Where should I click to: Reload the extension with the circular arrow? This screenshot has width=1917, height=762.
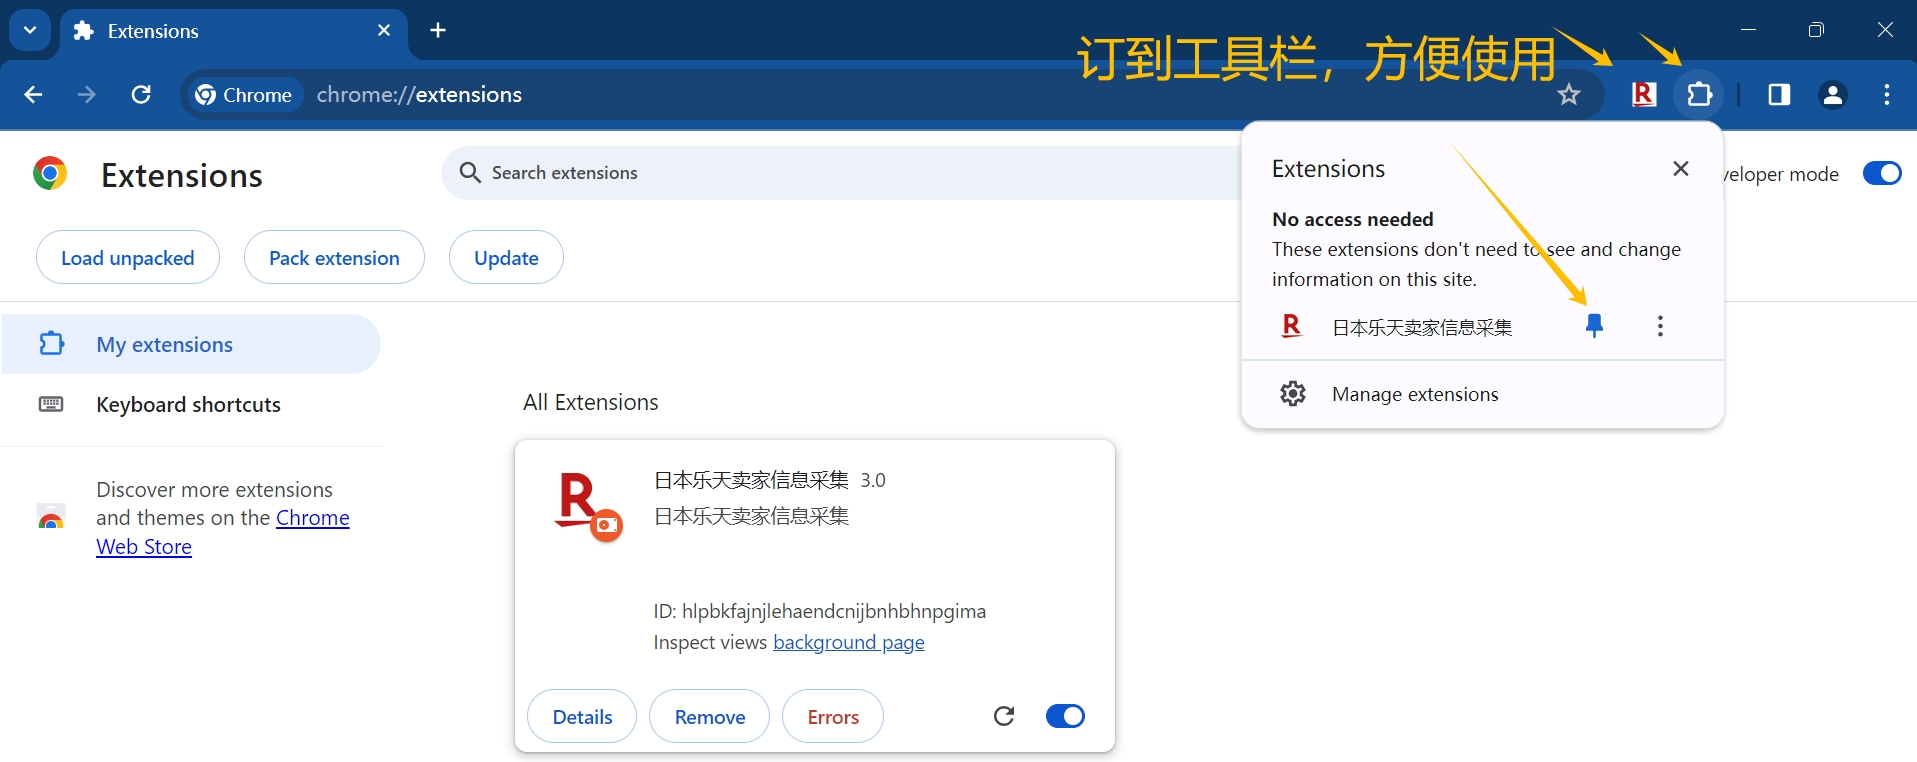coord(1004,716)
